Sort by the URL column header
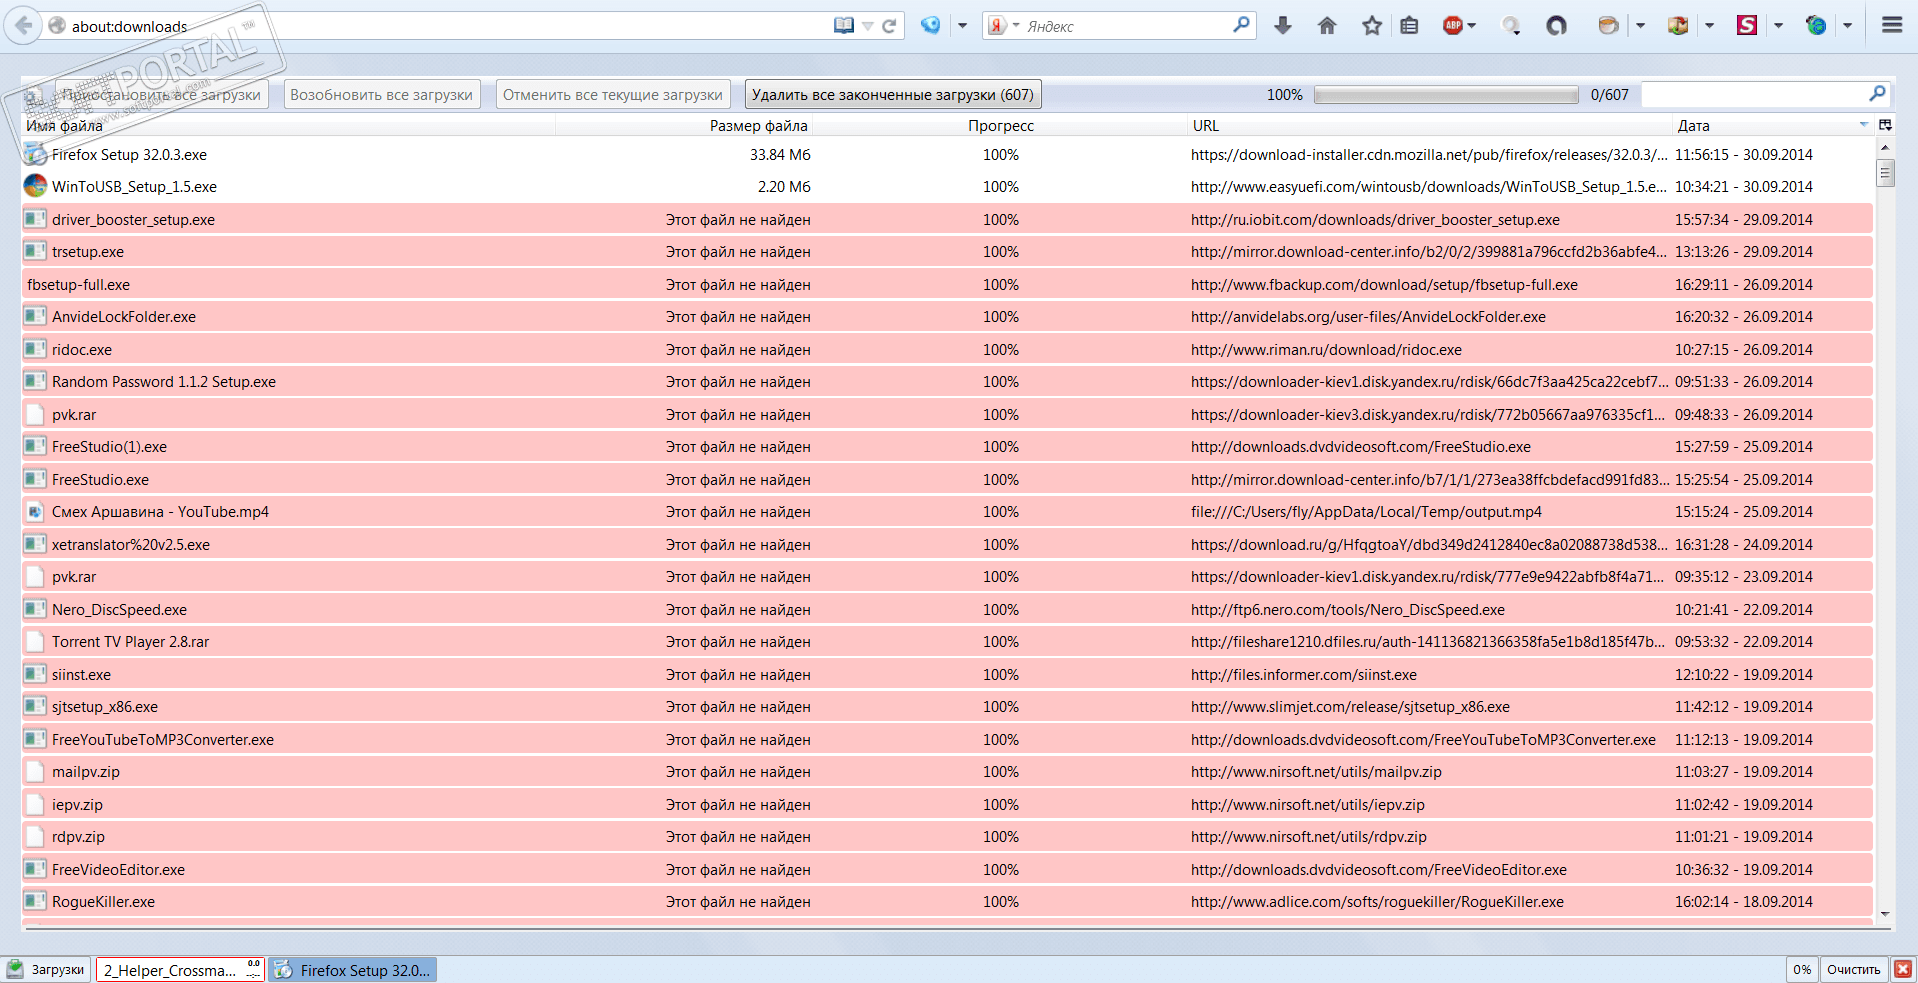This screenshot has width=1918, height=983. 1430,125
